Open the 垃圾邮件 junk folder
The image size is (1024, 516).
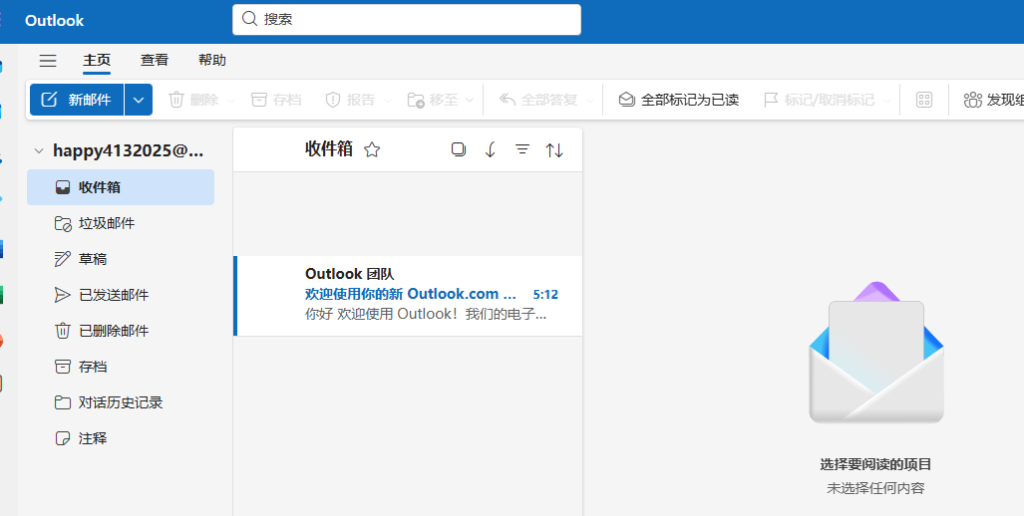coord(106,223)
